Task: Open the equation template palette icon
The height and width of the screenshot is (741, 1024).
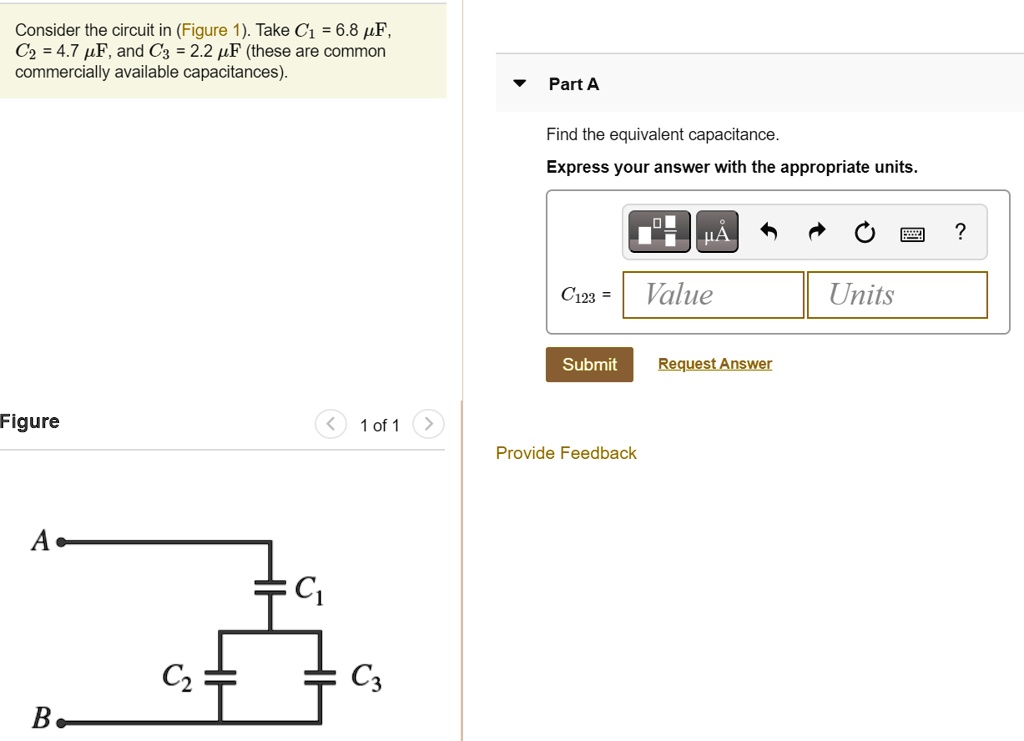Action: pos(659,231)
